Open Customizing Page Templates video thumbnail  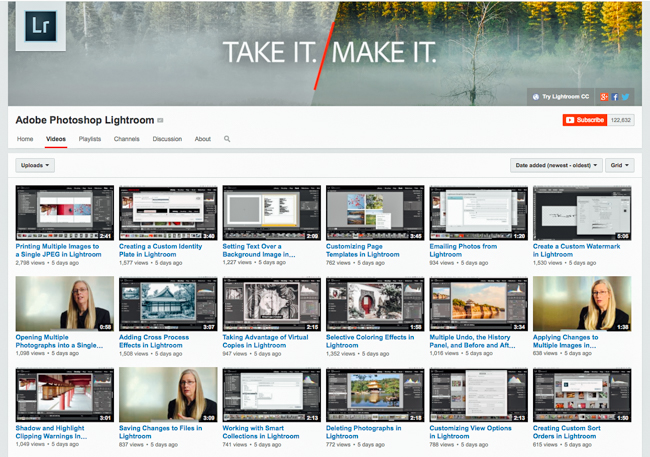point(375,213)
